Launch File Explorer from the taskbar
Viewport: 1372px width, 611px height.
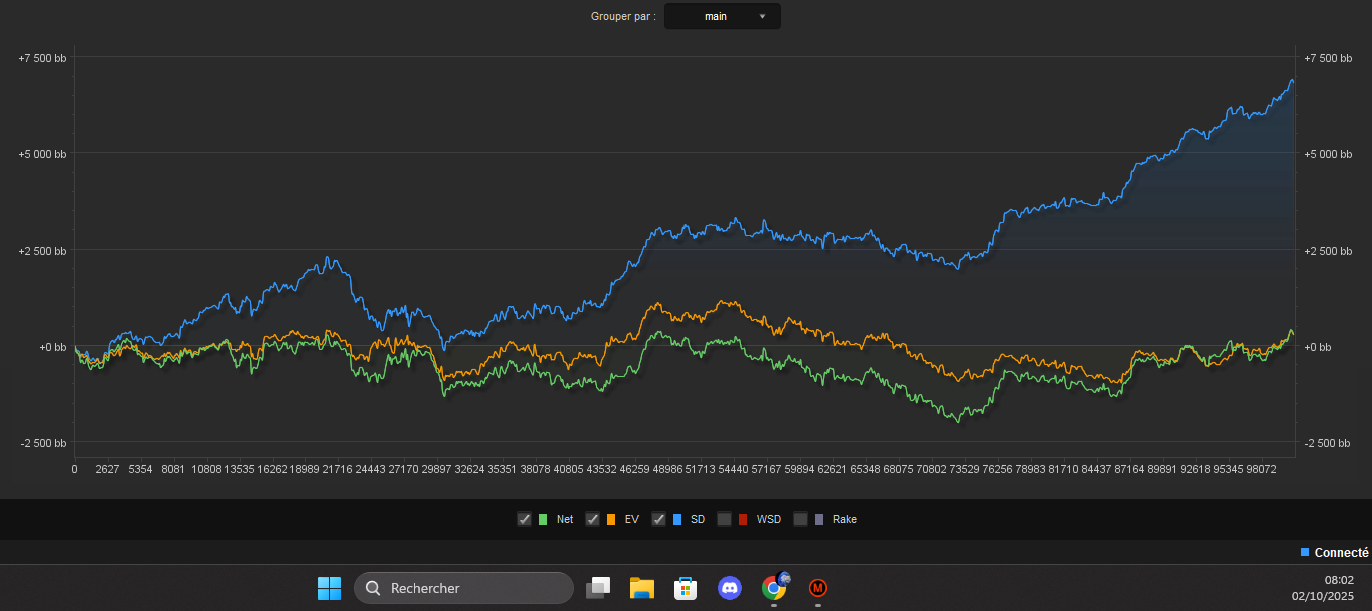pyautogui.click(x=641, y=588)
